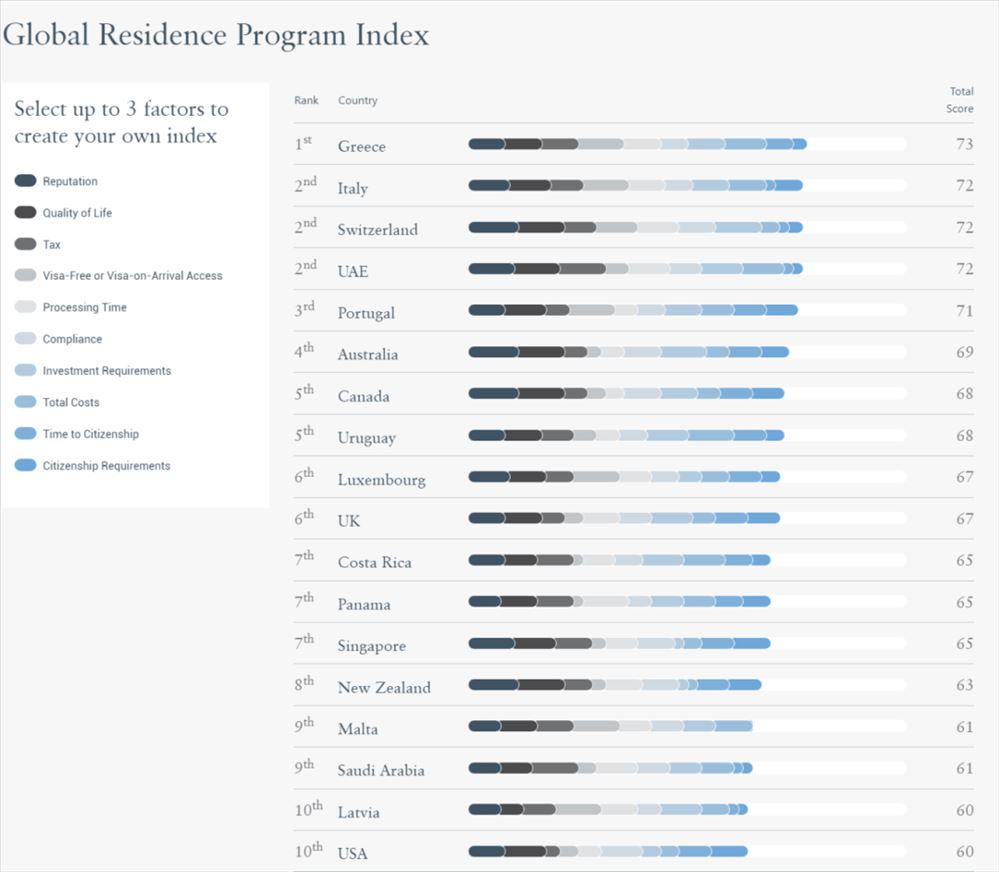
Task: Click the Country column header
Action: pos(357,100)
